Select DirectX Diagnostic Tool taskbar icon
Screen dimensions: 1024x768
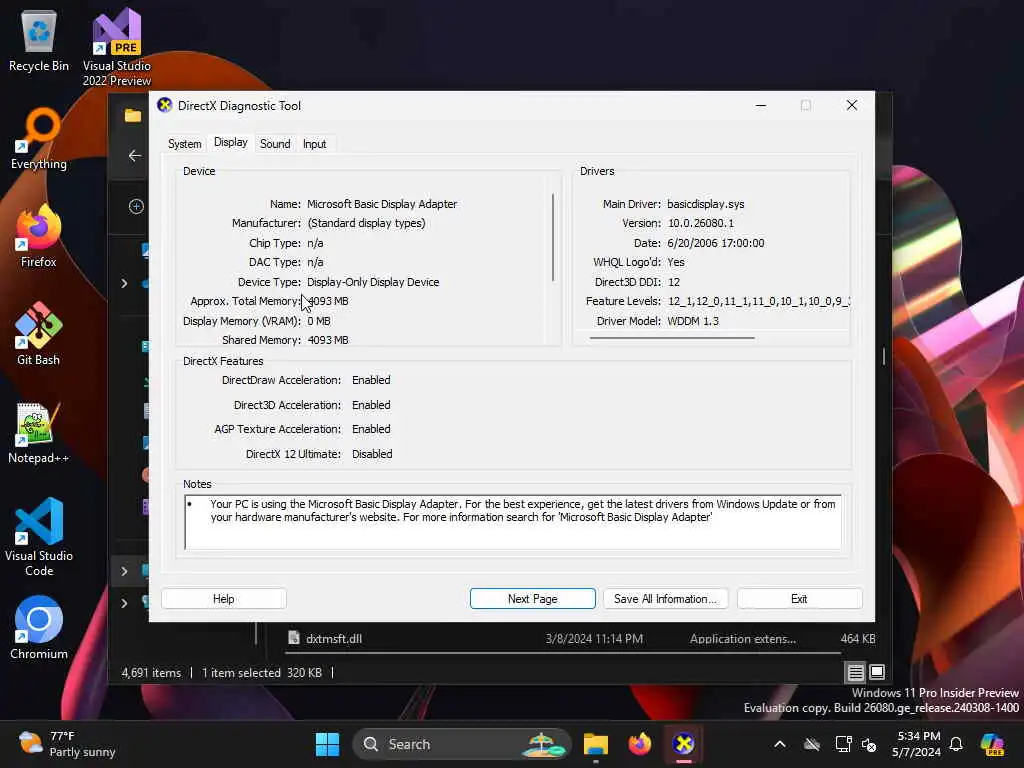coord(684,744)
